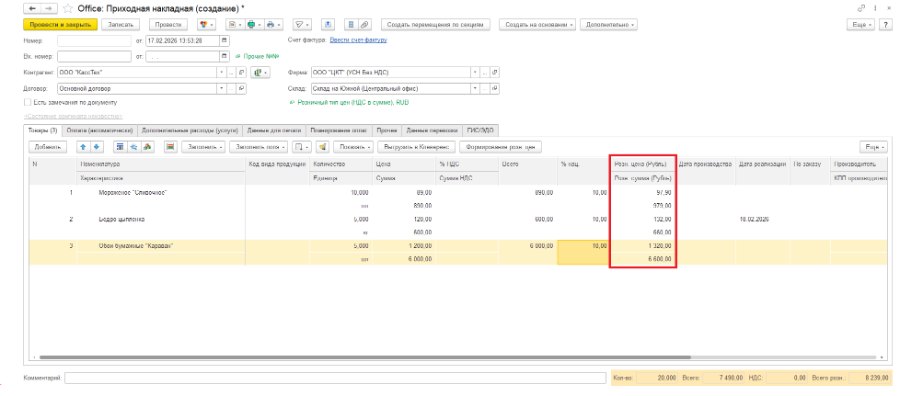Image resolution: width=900 pixels, height=396 pixels.
Task: Add document to favorites with star icon
Action: [x=68, y=9]
